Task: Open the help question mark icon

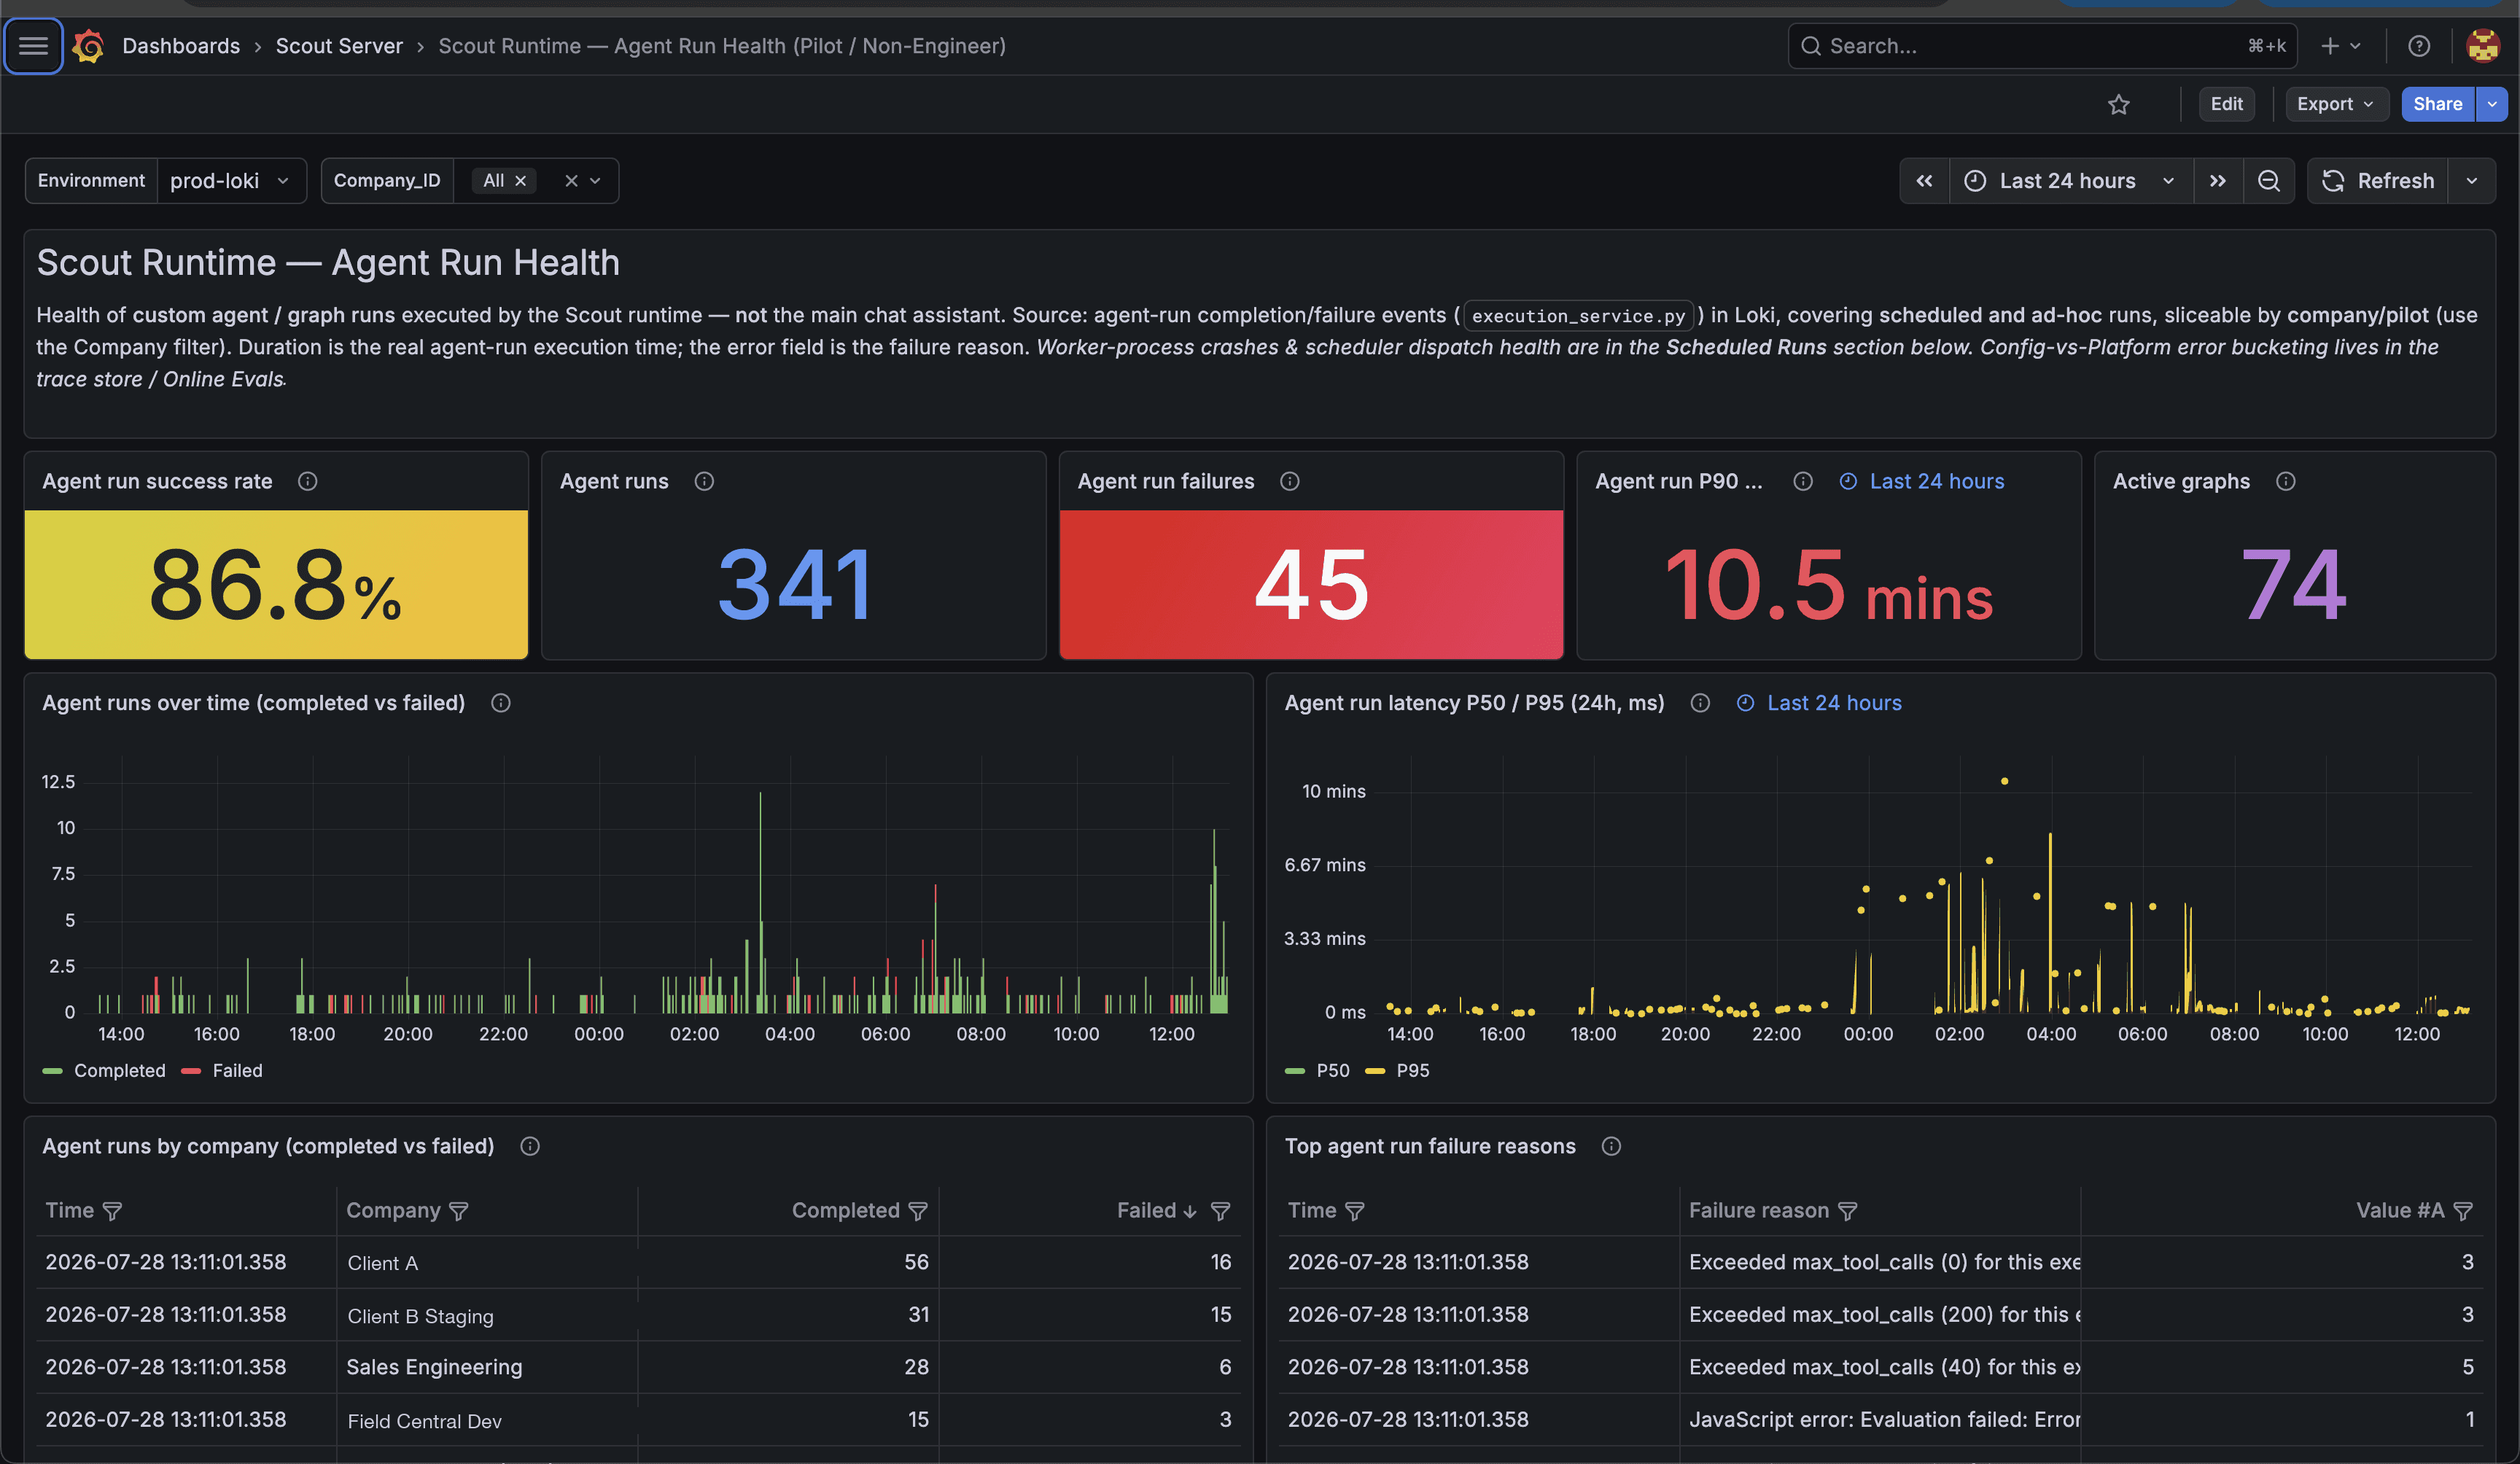Action: point(2418,46)
